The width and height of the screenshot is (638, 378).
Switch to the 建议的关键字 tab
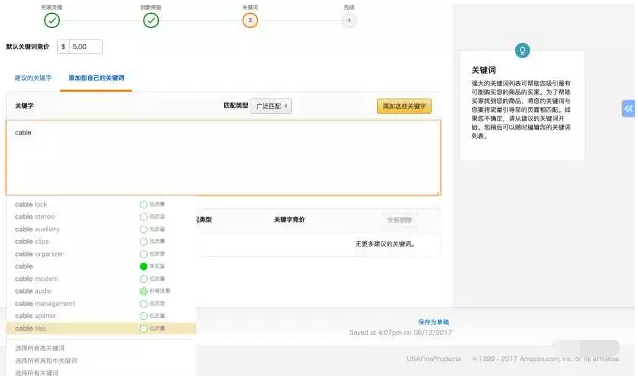33,78
